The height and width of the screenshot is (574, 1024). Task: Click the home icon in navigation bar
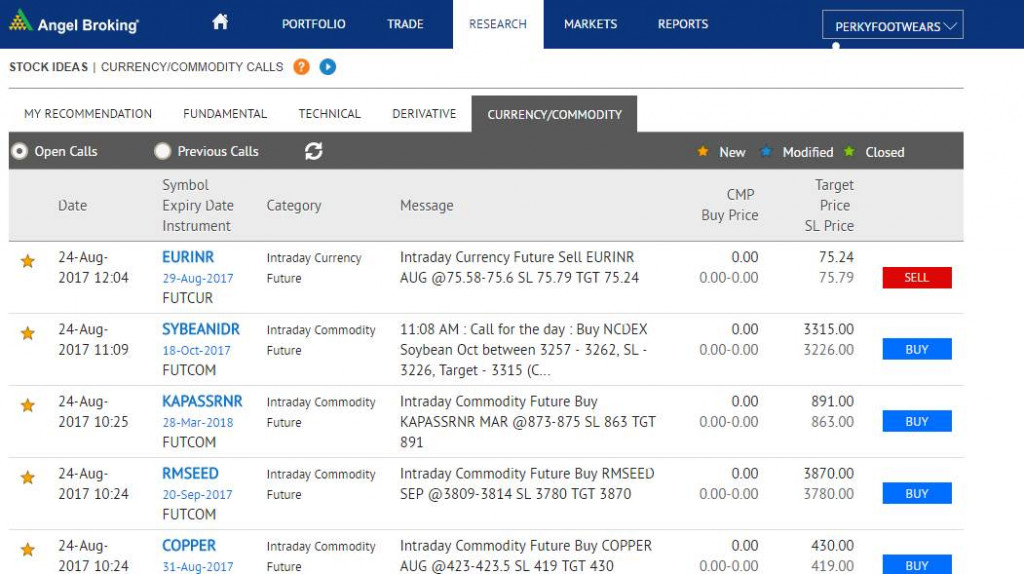point(220,23)
